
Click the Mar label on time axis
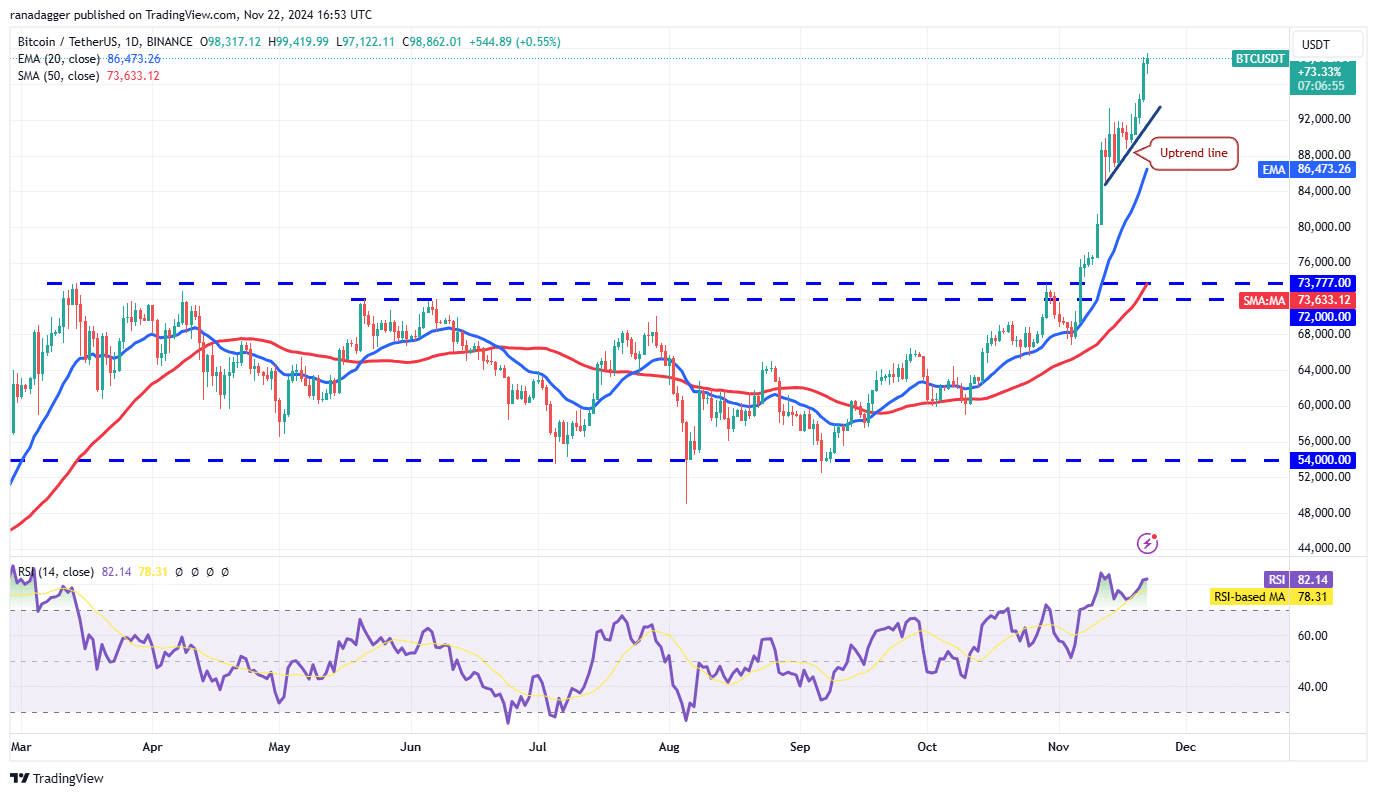(x=21, y=746)
